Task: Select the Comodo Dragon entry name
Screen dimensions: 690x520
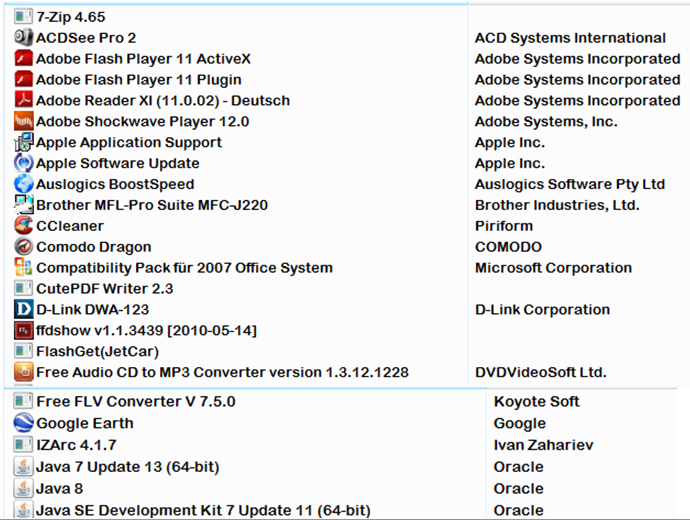Action: click(x=94, y=247)
